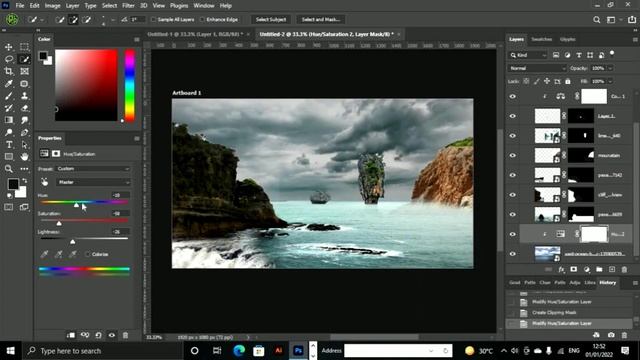Open the search icon in the options bar
Image resolution: width=640 pixels, height=360 pixels.
(x=597, y=19)
